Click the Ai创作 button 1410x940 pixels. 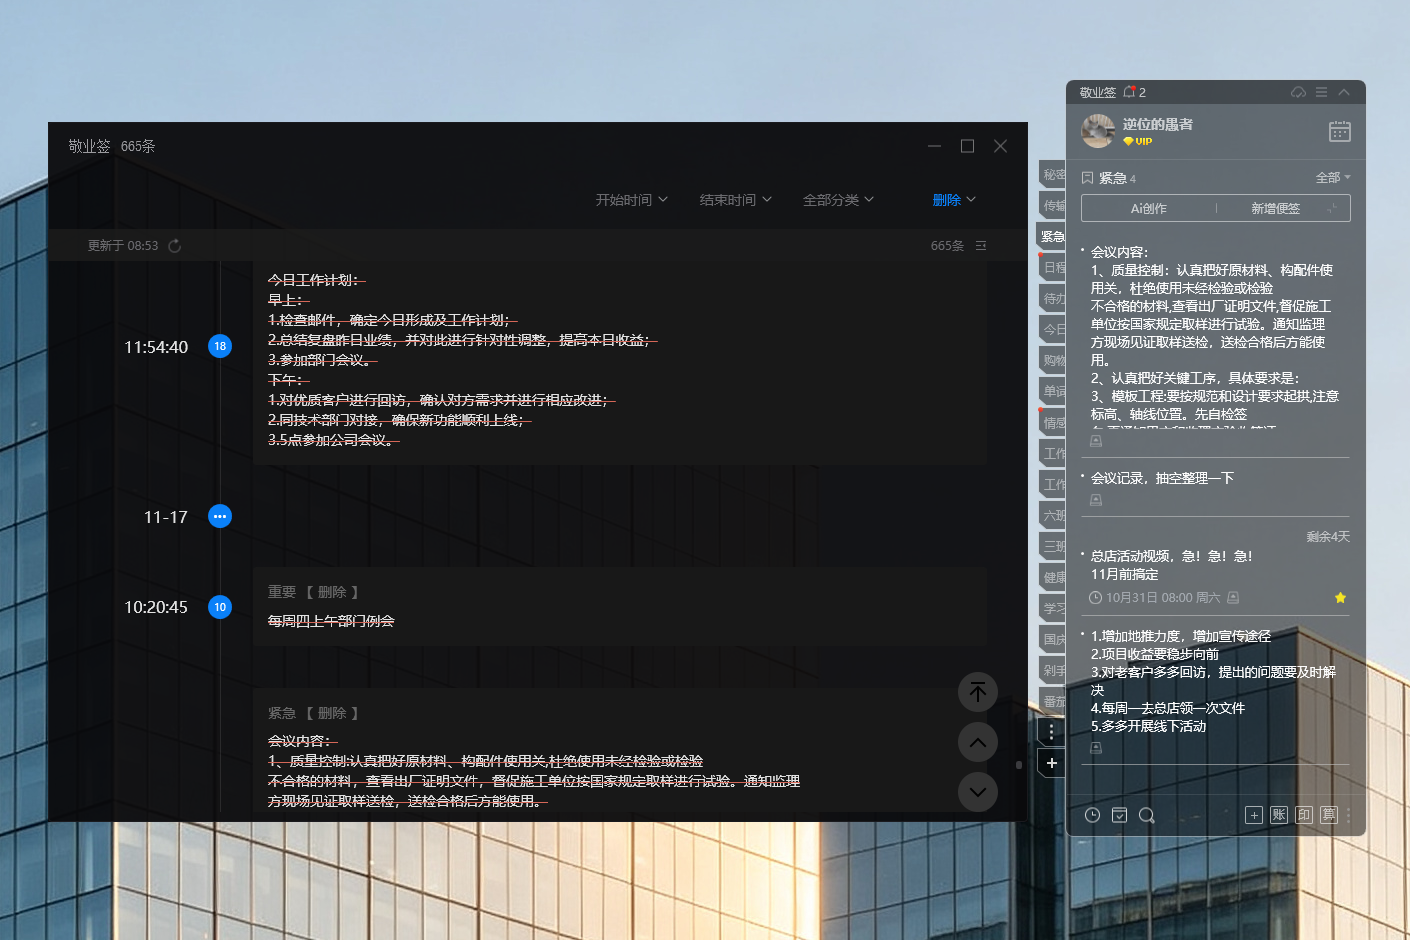(x=1148, y=208)
